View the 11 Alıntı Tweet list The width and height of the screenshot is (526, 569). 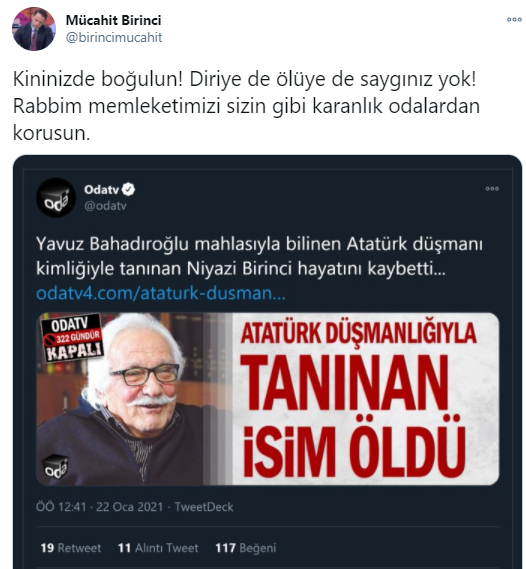(x=158, y=548)
